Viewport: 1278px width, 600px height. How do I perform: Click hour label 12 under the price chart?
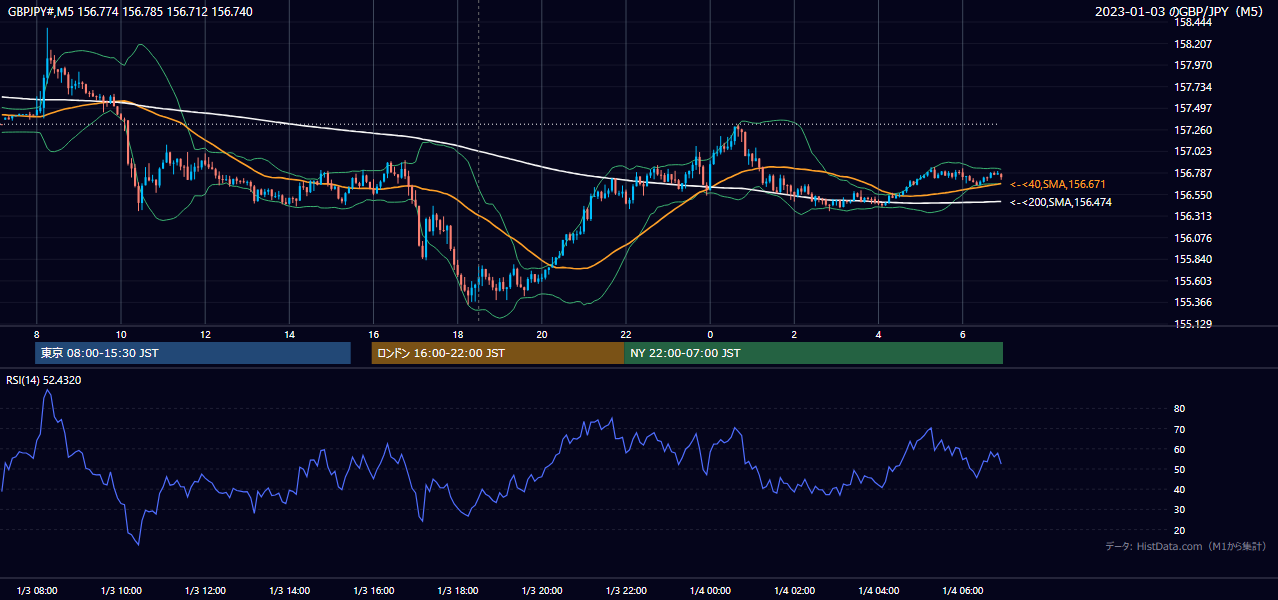tap(205, 334)
